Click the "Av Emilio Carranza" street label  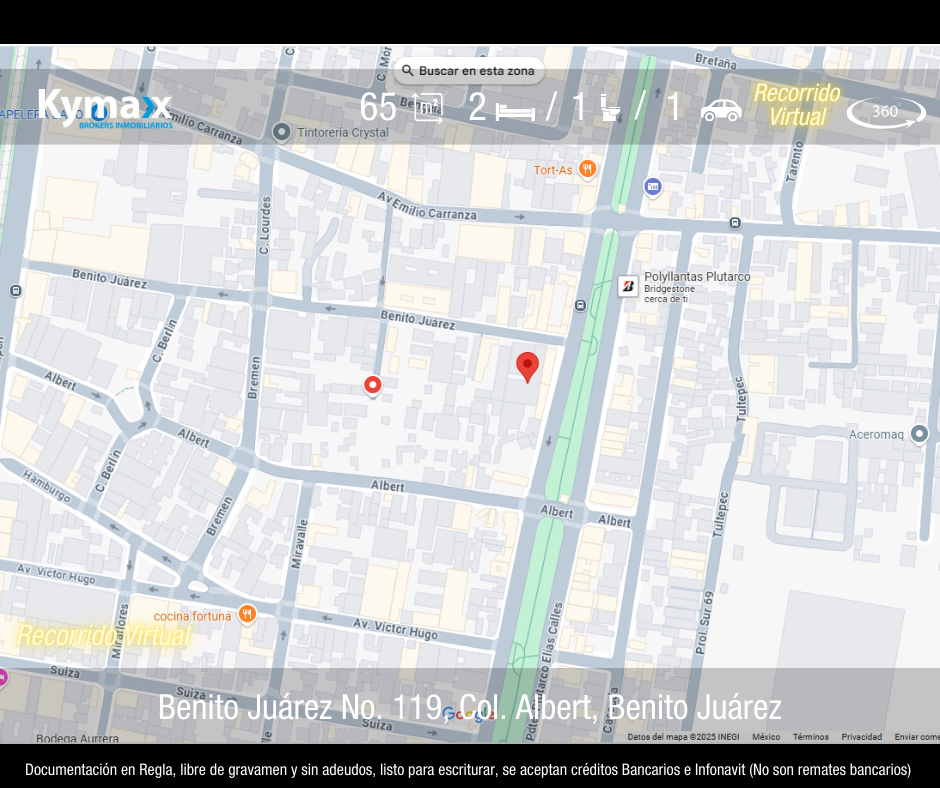pyautogui.click(x=426, y=205)
